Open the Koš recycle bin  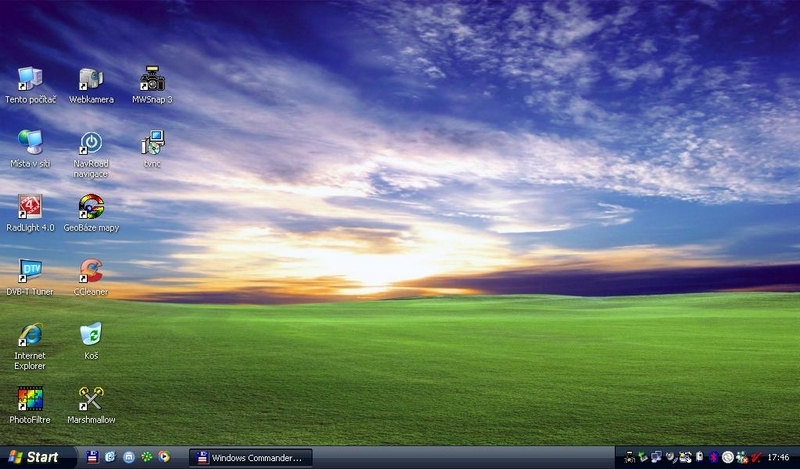coord(91,336)
